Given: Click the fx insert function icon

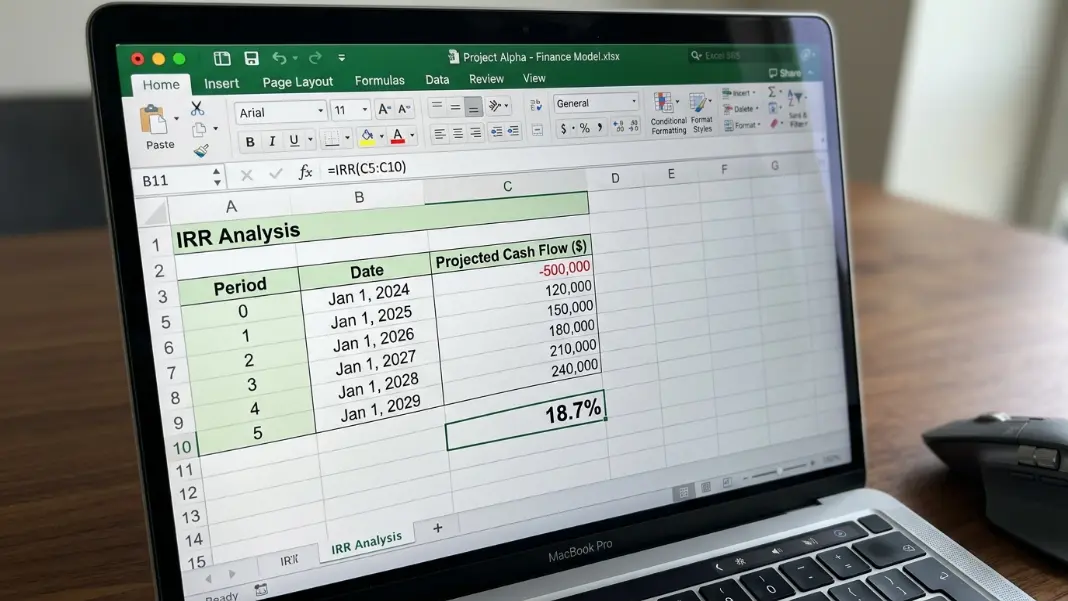Looking at the screenshot, I should (305, 172).
